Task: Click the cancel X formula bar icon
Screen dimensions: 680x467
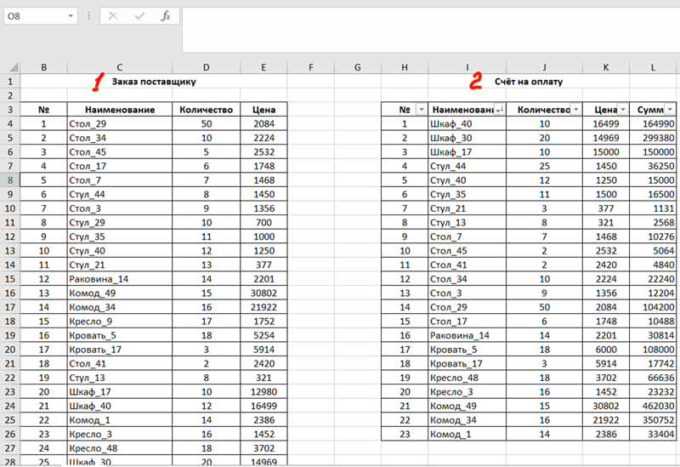Action: pyautogui.click(x=113, y=16)
